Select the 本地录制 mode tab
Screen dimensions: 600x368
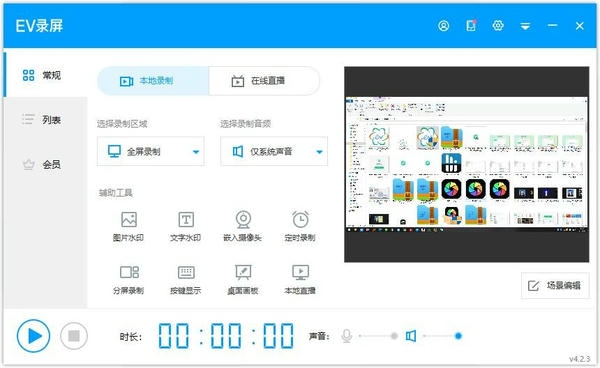153,81
